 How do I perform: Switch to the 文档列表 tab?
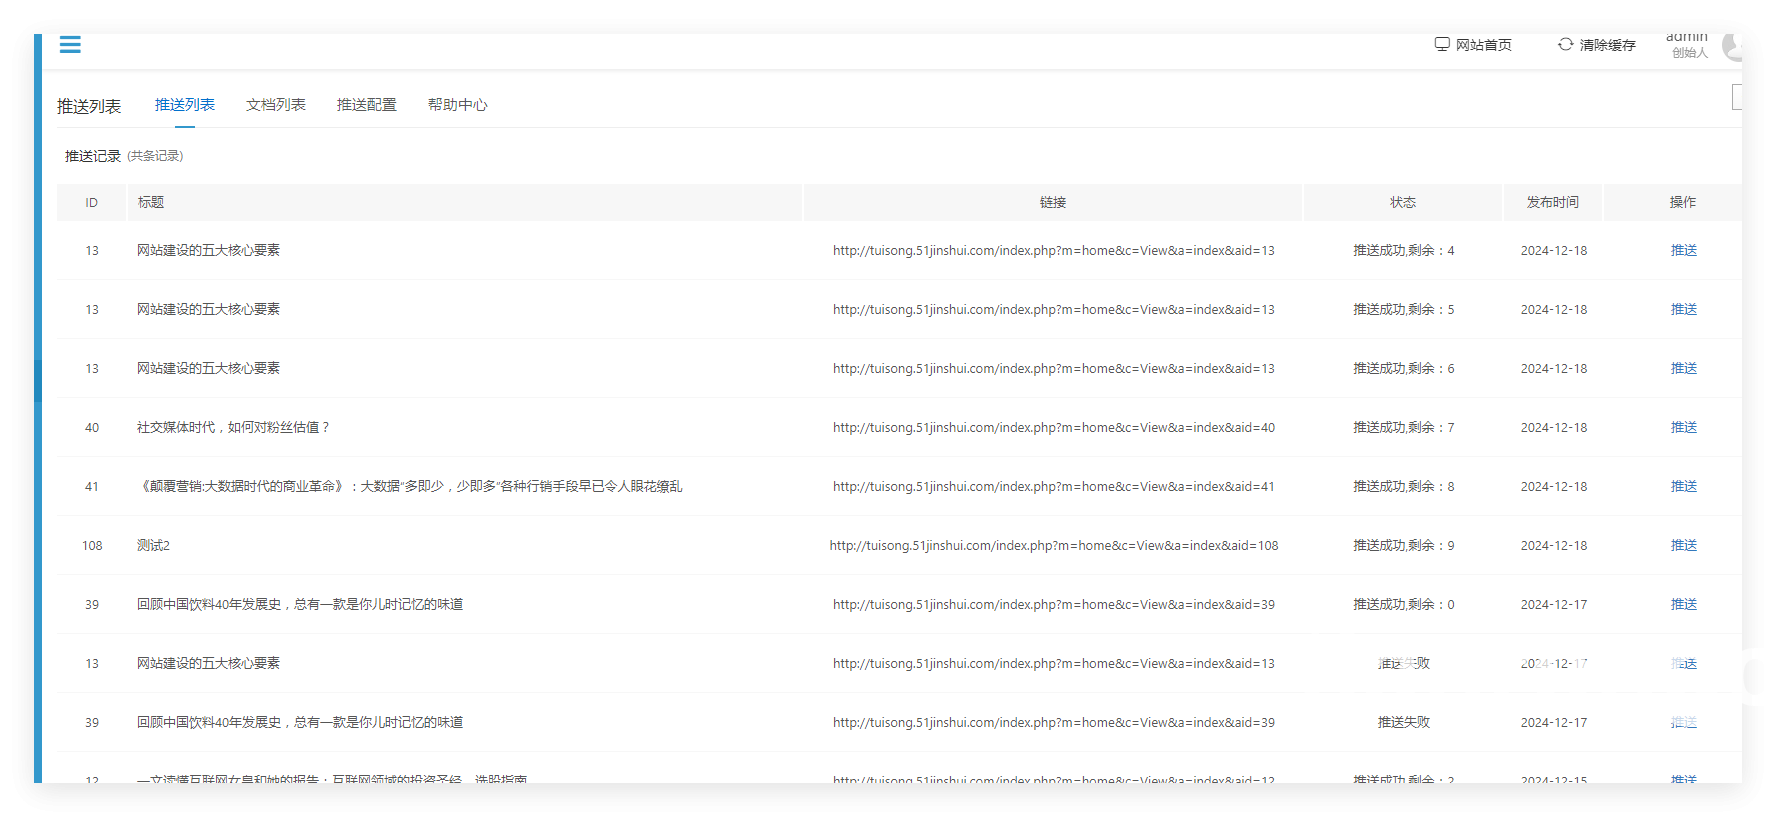point(276,105)
